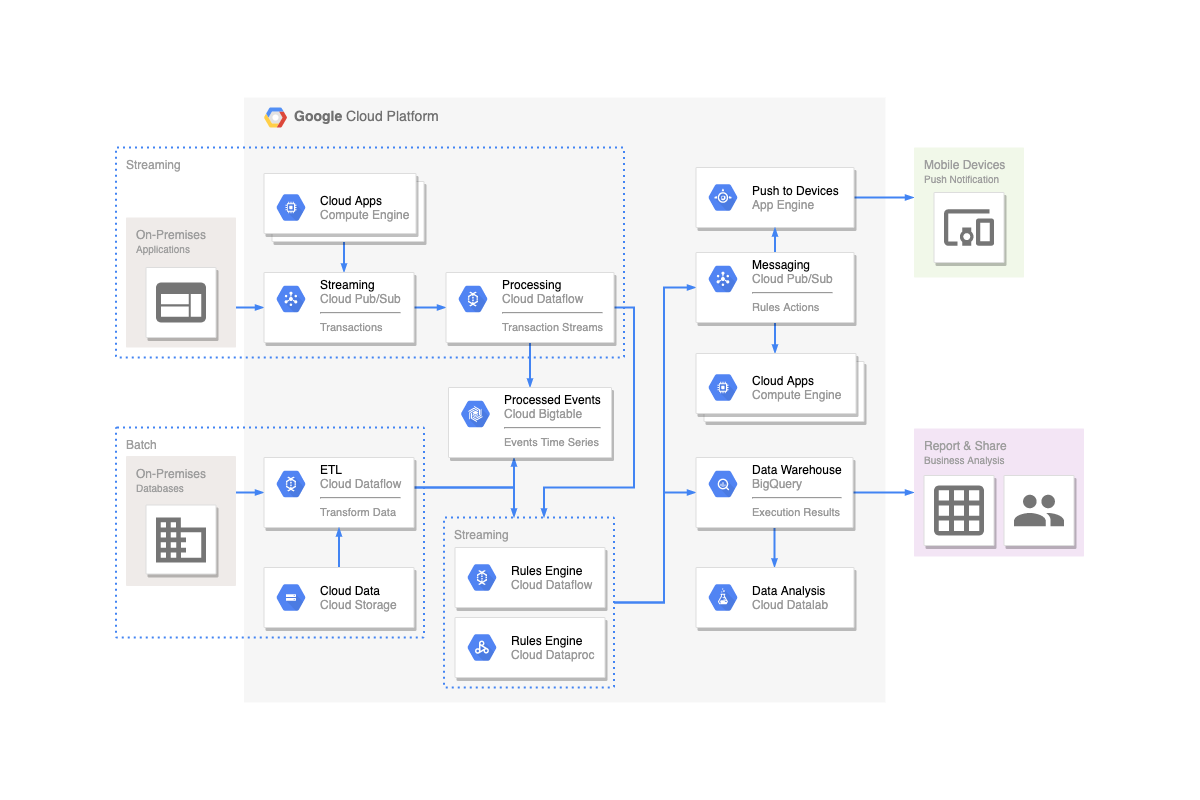This screenshot has height=800, width=1200.
Task: Click the "Transform Data" label in ETL
Action: click(x=358, y=512)
